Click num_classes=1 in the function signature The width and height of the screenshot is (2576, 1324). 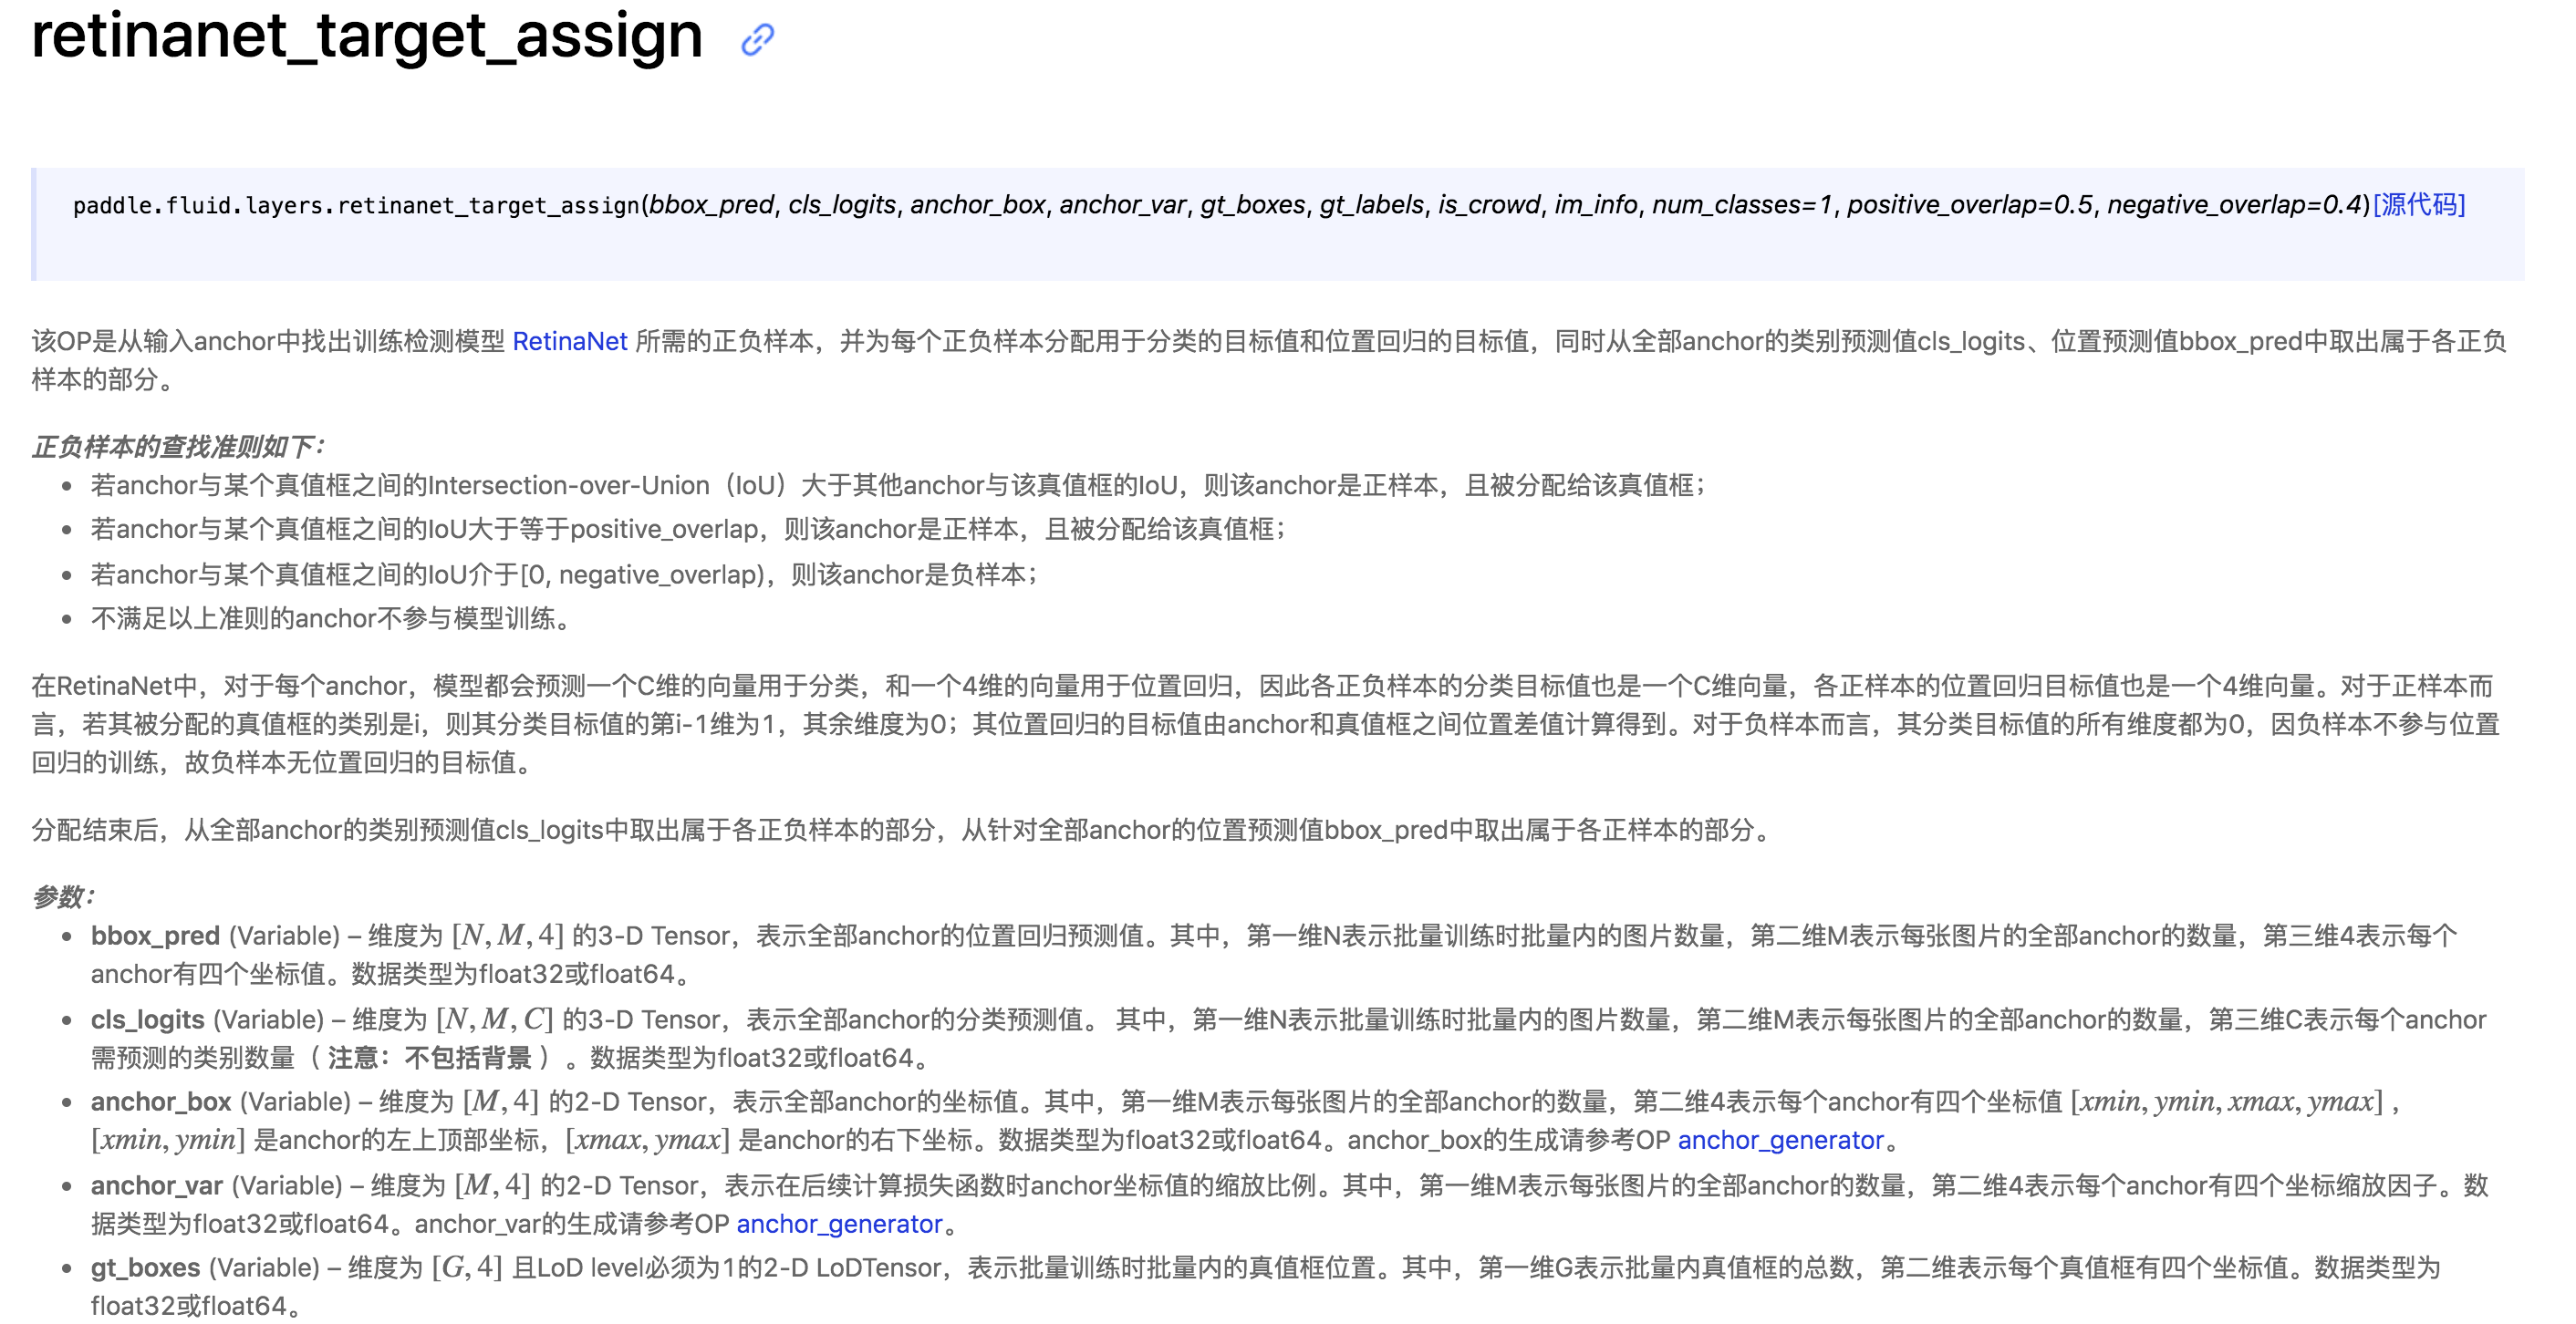click(1742, 205)
